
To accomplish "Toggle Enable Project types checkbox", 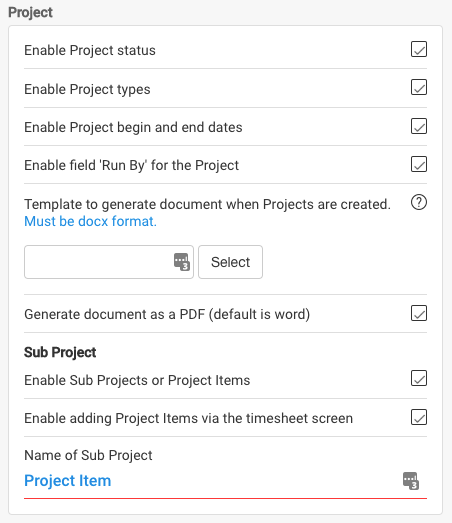I will [419, 87].
